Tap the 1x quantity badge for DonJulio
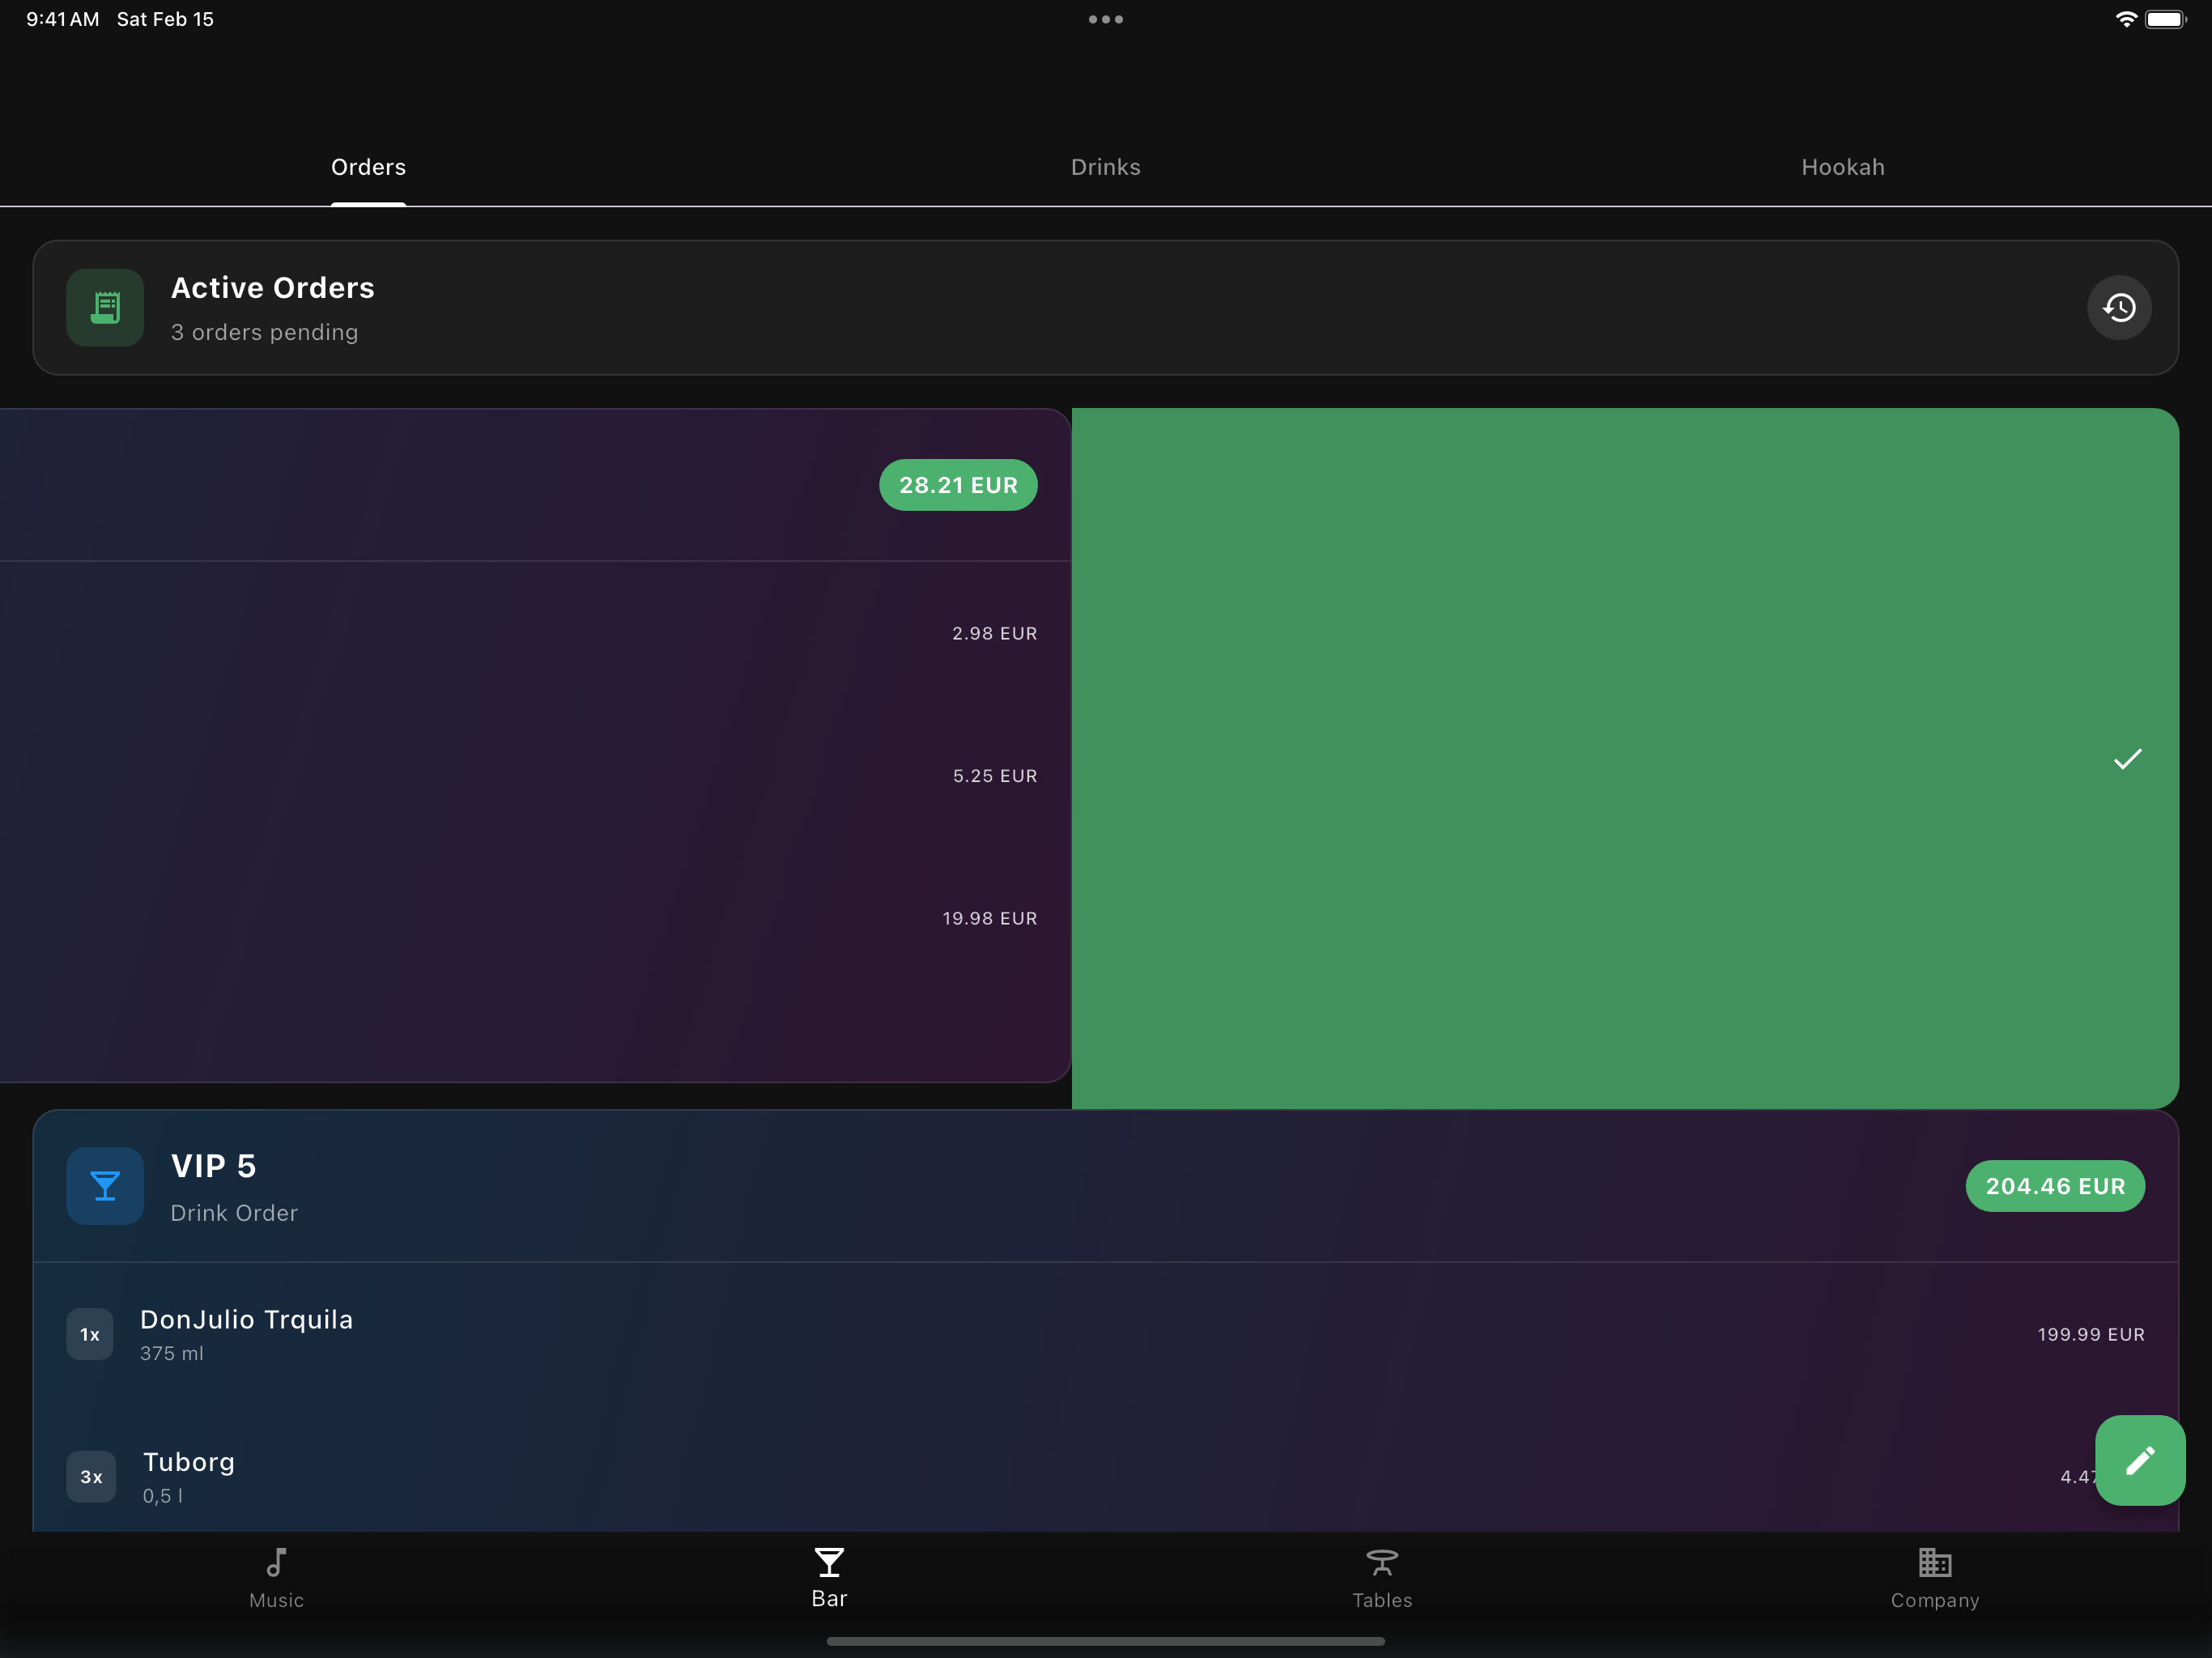Screen dimensions: 2212x1658 pyautogui.click(x=90, y=1334)
